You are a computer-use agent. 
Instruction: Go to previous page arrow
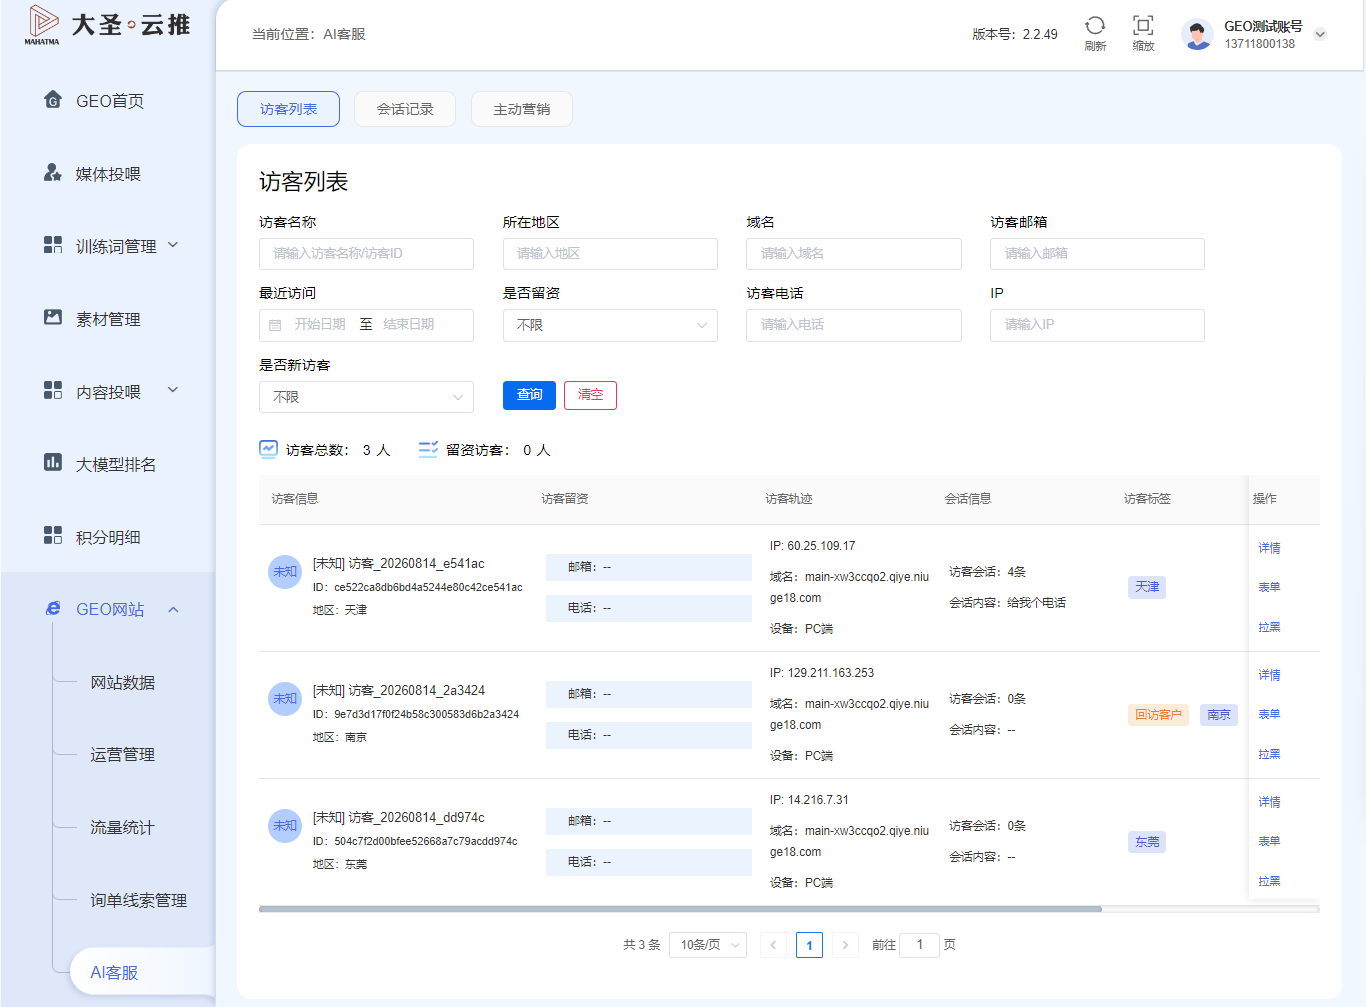point(773,945)
